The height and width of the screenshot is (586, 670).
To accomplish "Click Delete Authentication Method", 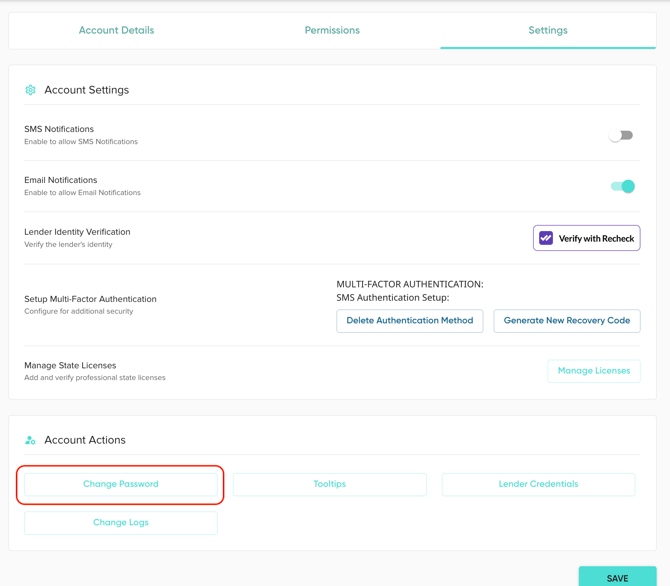I will (409, 321).
